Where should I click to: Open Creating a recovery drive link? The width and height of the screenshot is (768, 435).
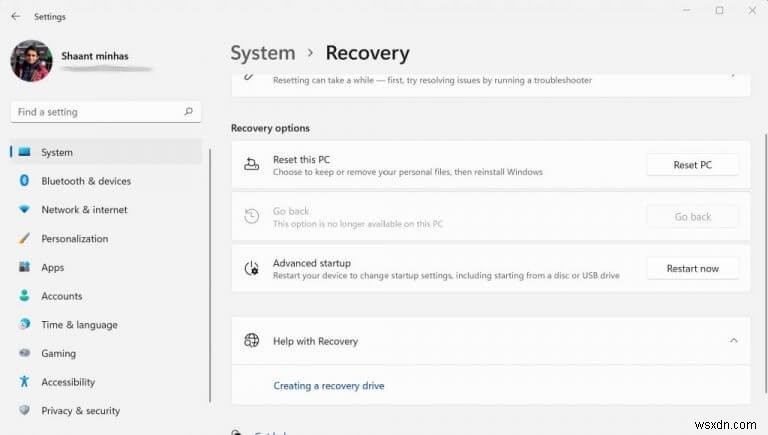[x=329, y=386]
